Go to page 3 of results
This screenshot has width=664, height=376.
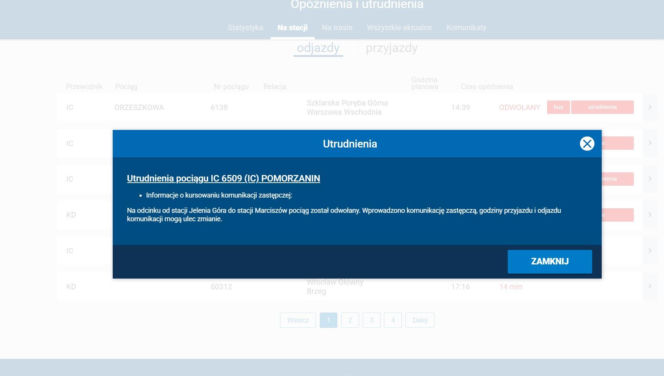click(371, 320)
